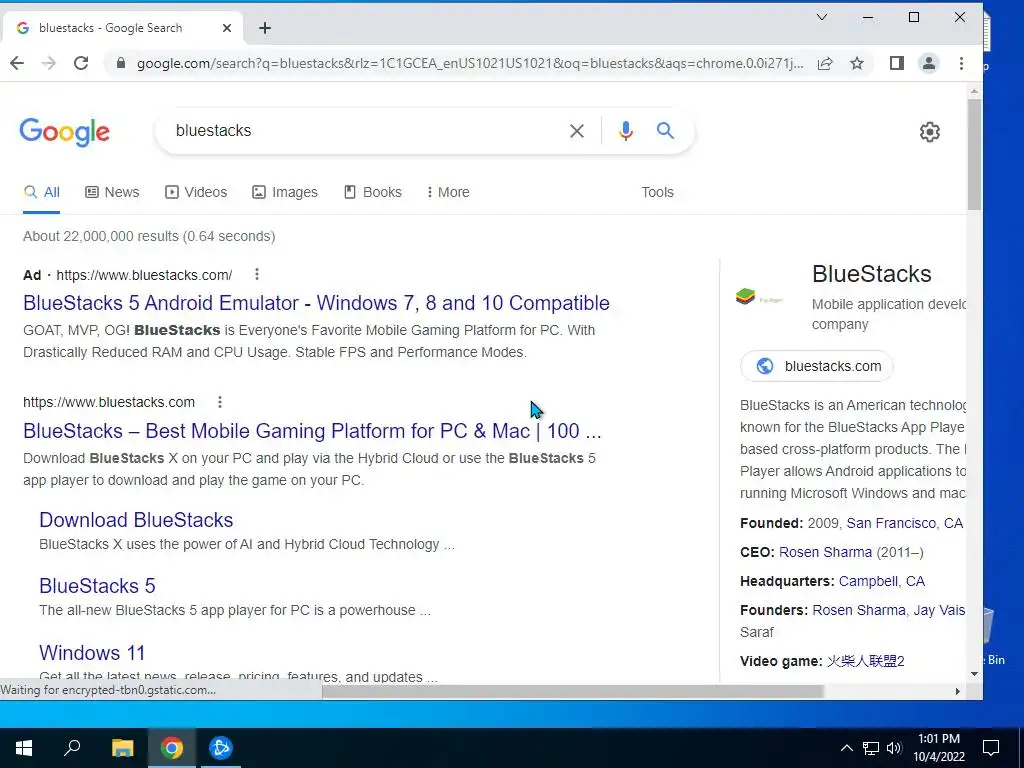Image resolution: width=1024 pixels, height=768 pixels.
Task: Bookmark this tab with the star icon
Action: [x=857, y=63]
